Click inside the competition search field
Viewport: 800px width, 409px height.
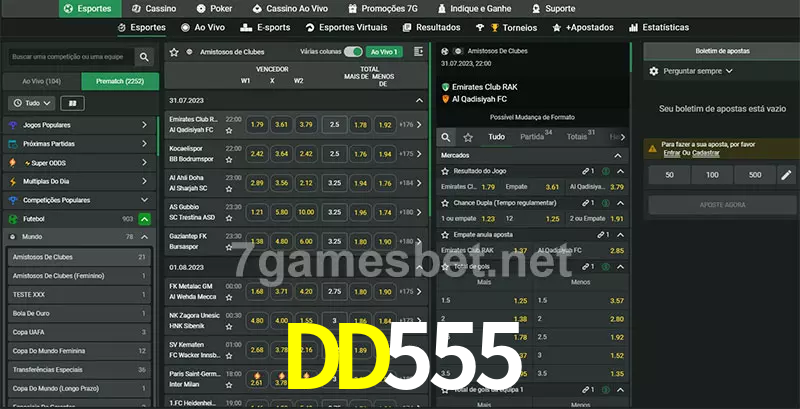point(68,58)
